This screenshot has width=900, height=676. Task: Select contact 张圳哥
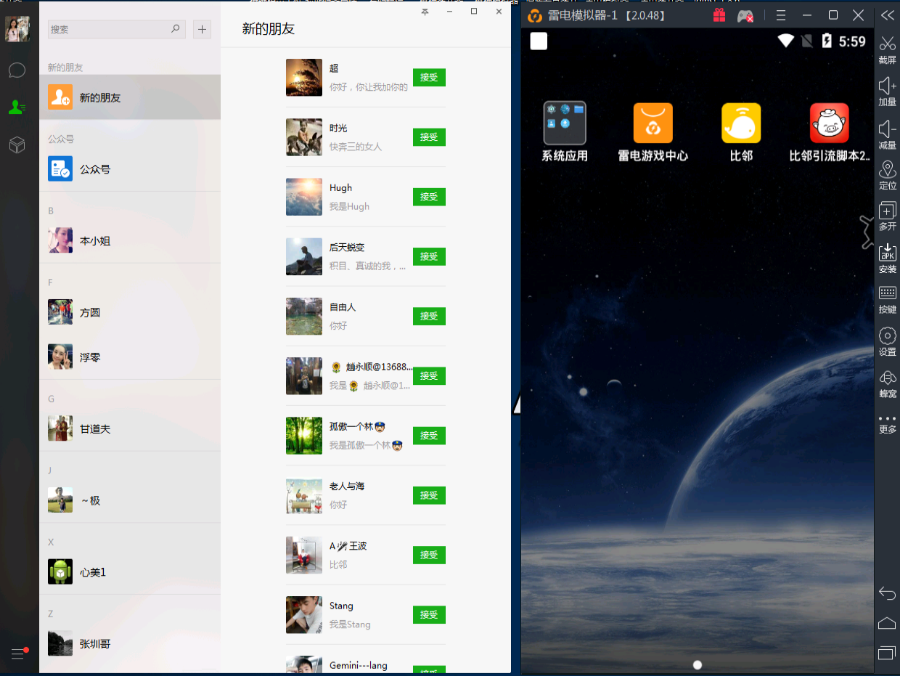(x=130, y=644)
